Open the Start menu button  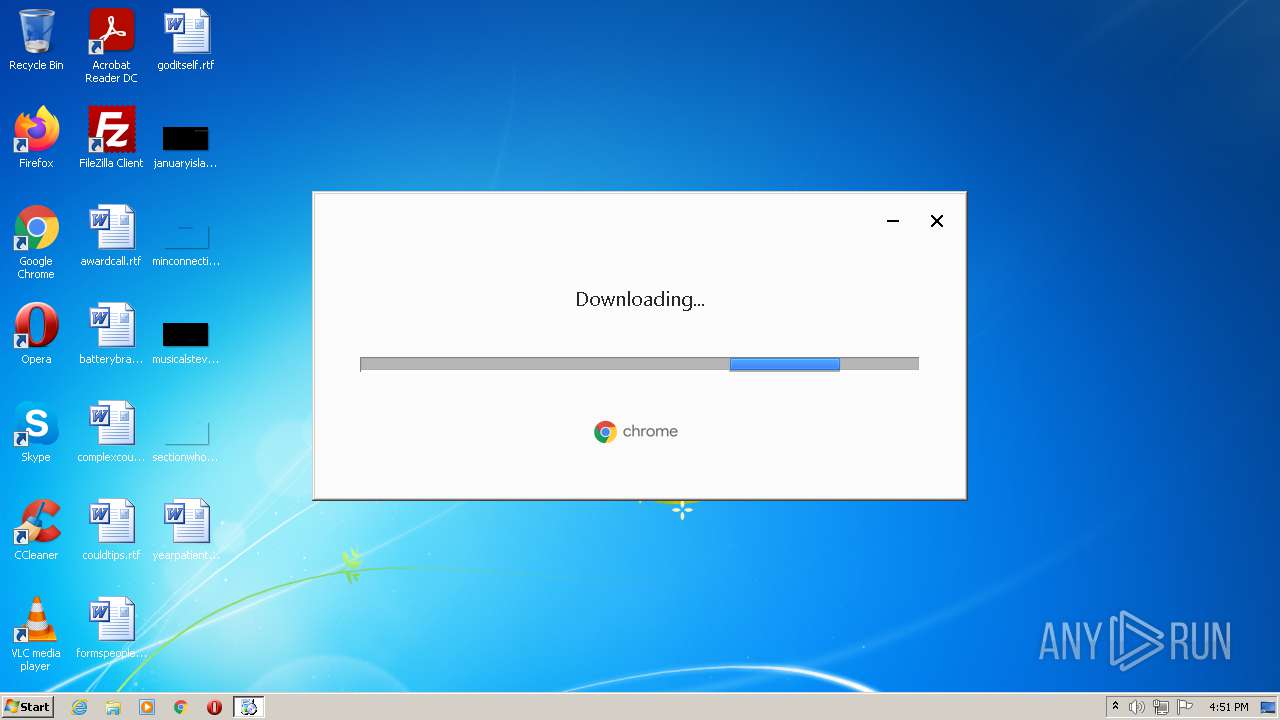point(27,707)
